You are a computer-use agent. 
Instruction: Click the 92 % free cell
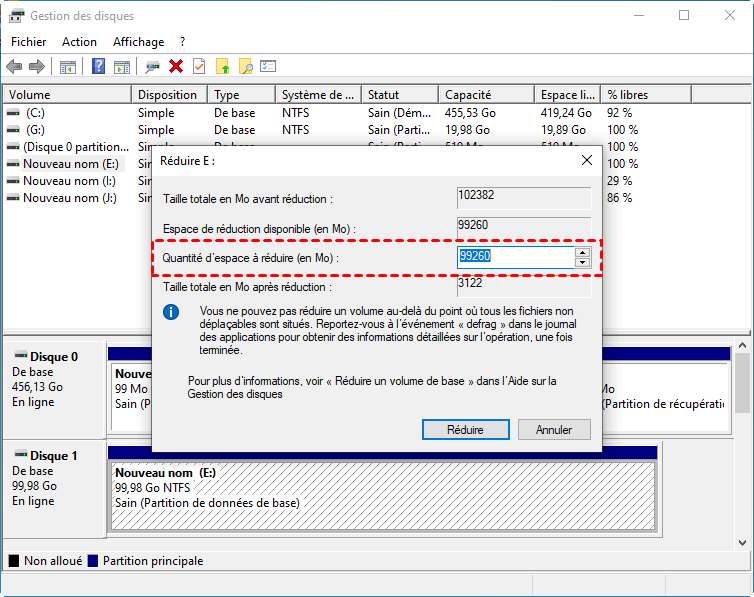point(619,113)
